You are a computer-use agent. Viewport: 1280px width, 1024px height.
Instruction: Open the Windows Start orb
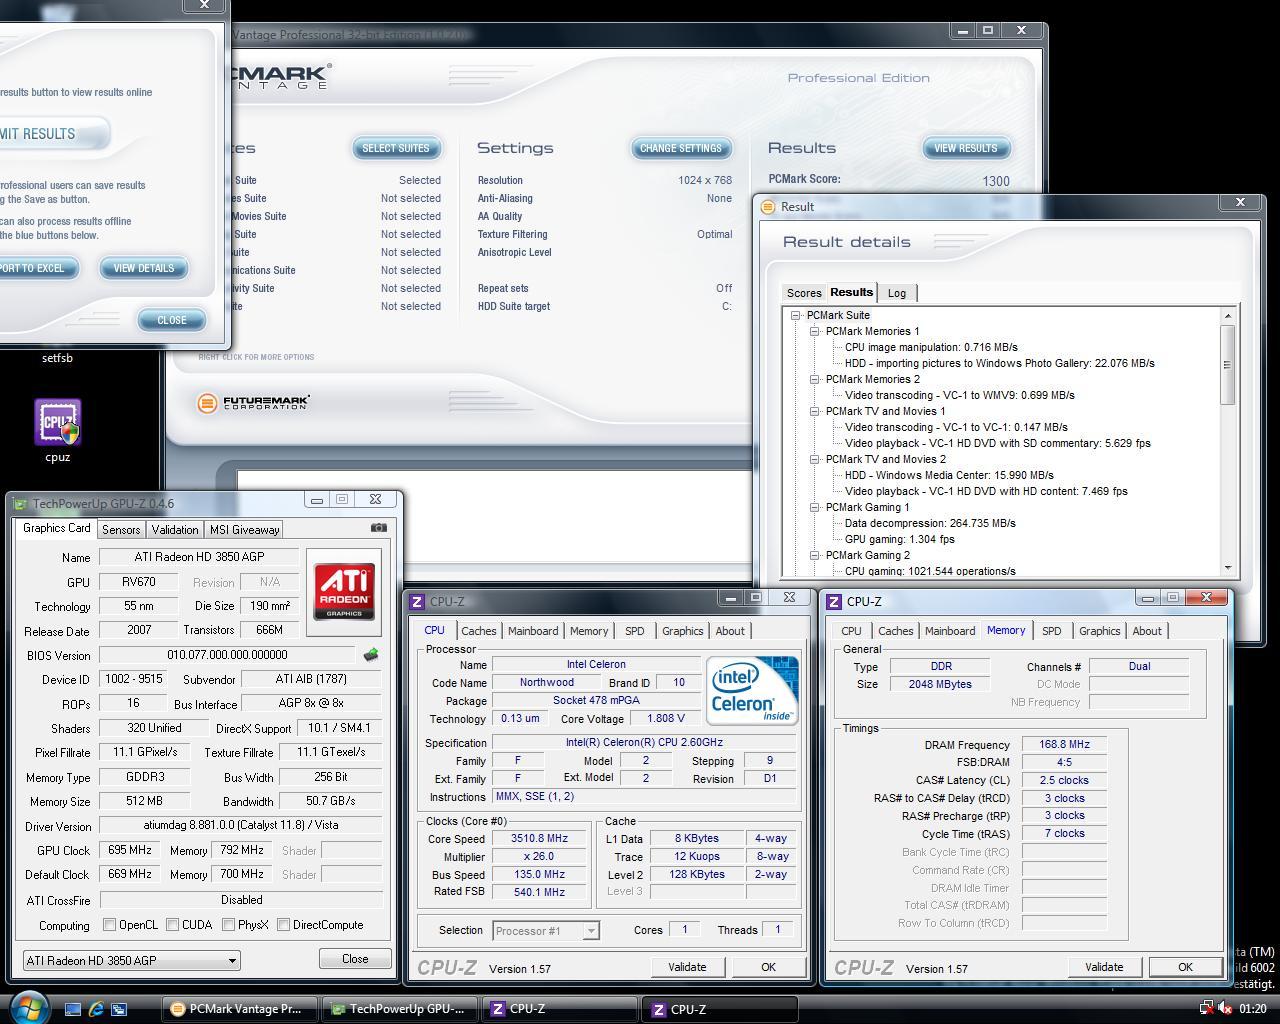coord(27,1007)
